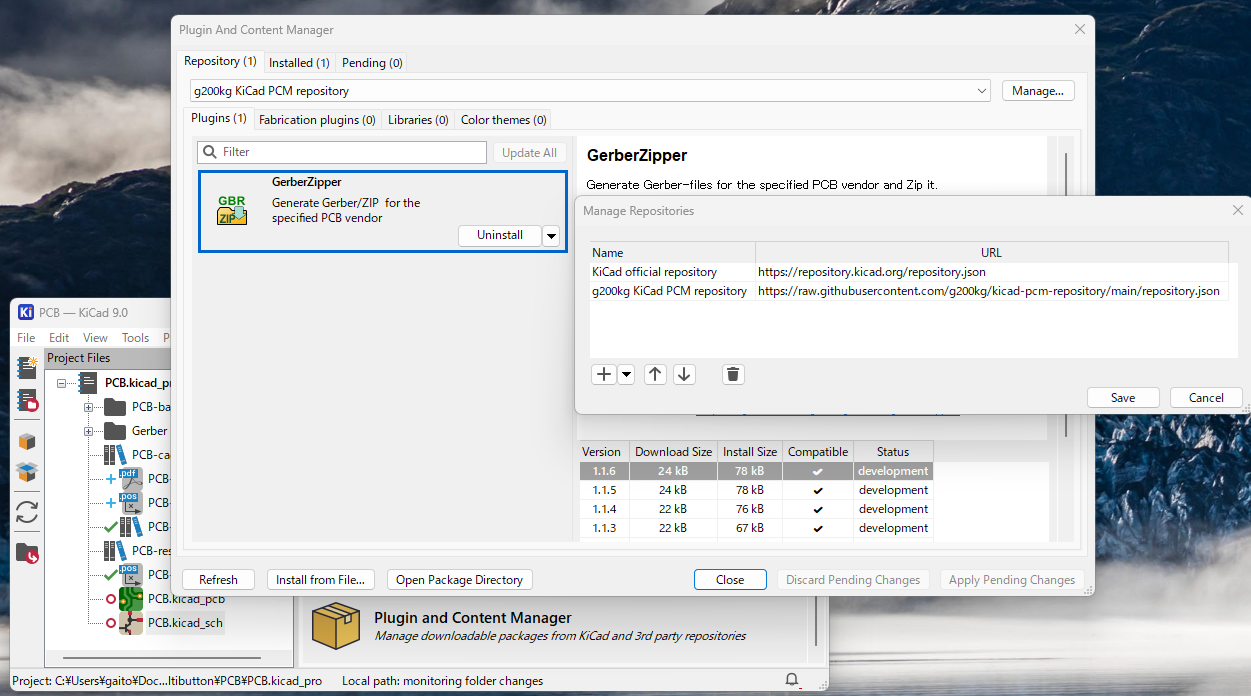Click the orange box archive icon in KiCad
This screenshot has height=696, width=1251.
[x=27, y=441]
